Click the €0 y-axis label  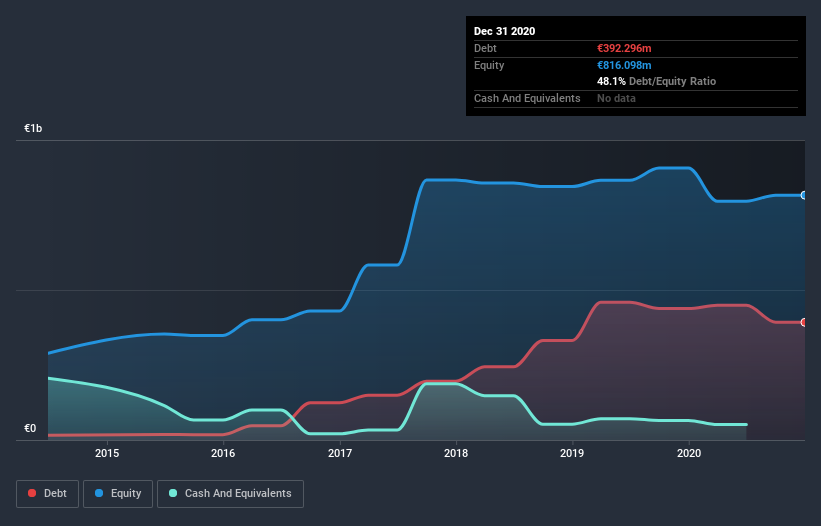click(30, 428)
